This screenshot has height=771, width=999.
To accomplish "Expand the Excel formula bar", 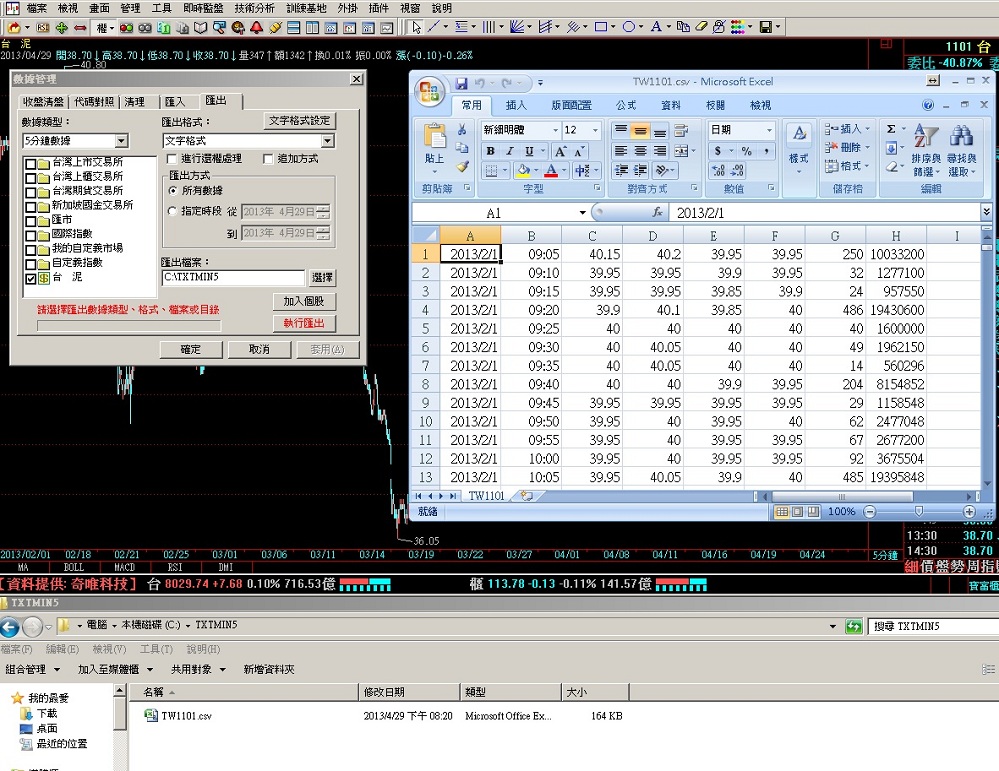I will pyautogui.click(x=986, y=212).
